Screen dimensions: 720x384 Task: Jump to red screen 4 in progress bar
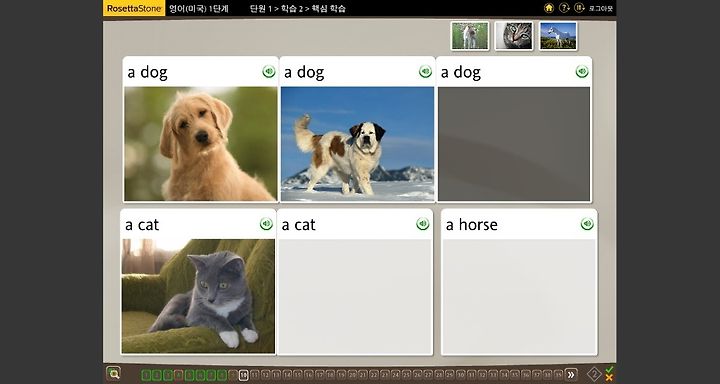179,375
